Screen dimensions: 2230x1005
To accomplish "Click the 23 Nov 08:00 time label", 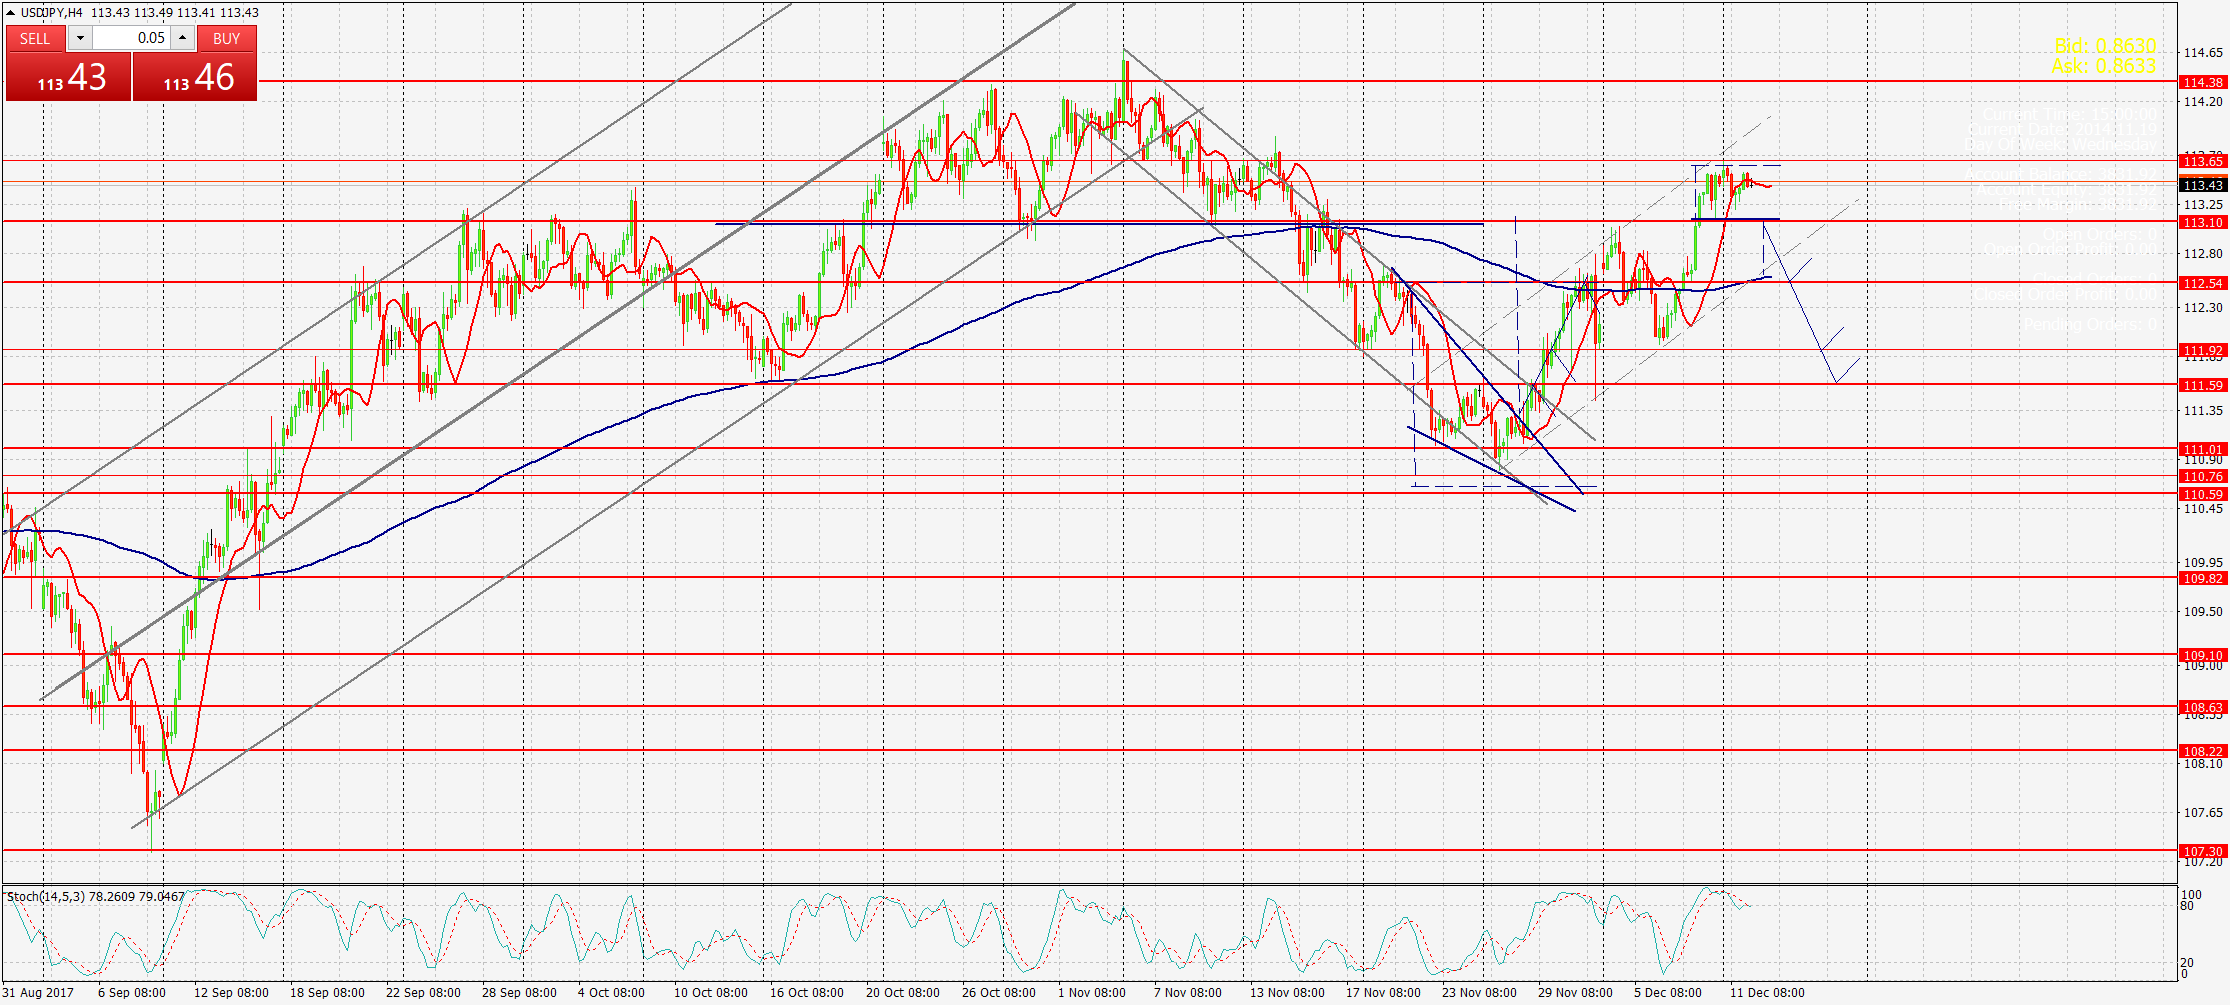I will click(1479, 993).
